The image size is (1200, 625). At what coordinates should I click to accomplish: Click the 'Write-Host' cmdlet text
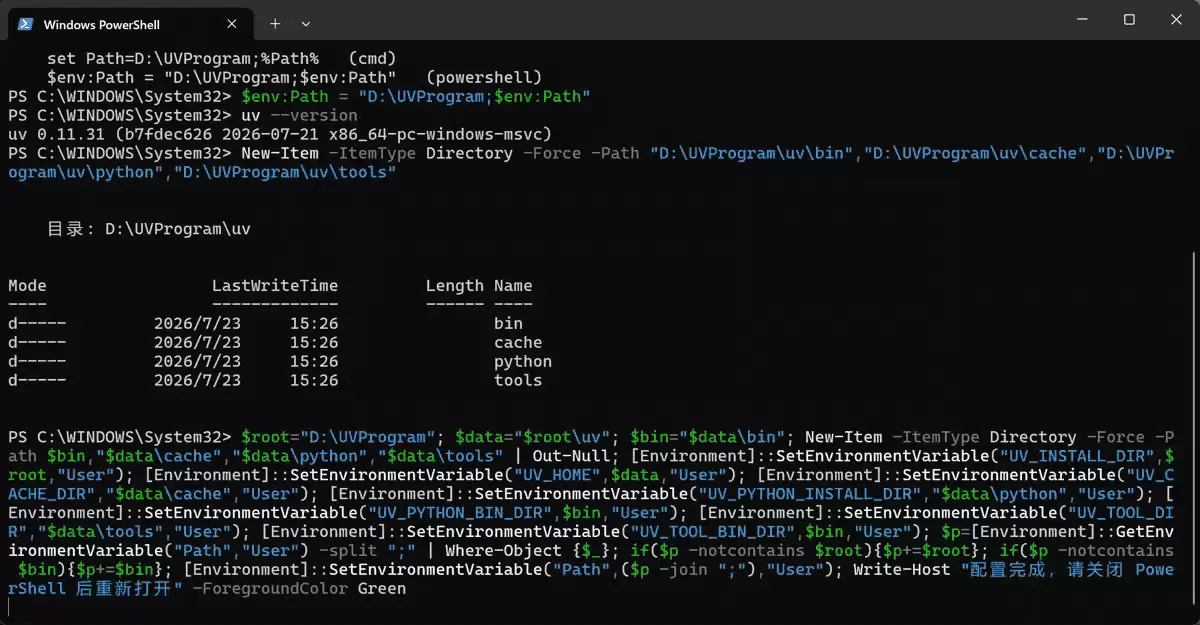tap(902, 570)
